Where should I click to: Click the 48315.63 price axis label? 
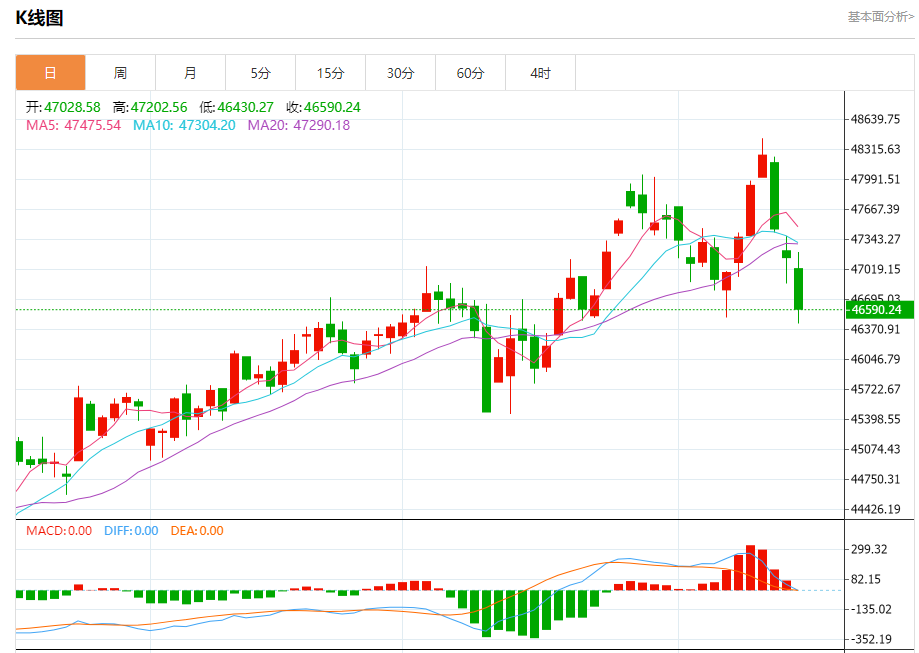876,149
